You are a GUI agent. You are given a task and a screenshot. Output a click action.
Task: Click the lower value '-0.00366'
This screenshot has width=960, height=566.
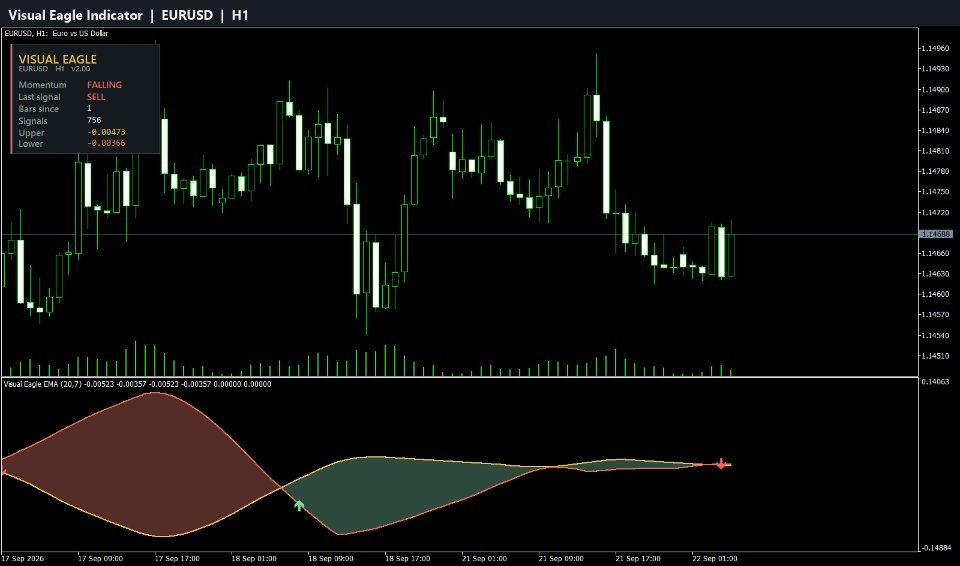(x=106, y=143)
